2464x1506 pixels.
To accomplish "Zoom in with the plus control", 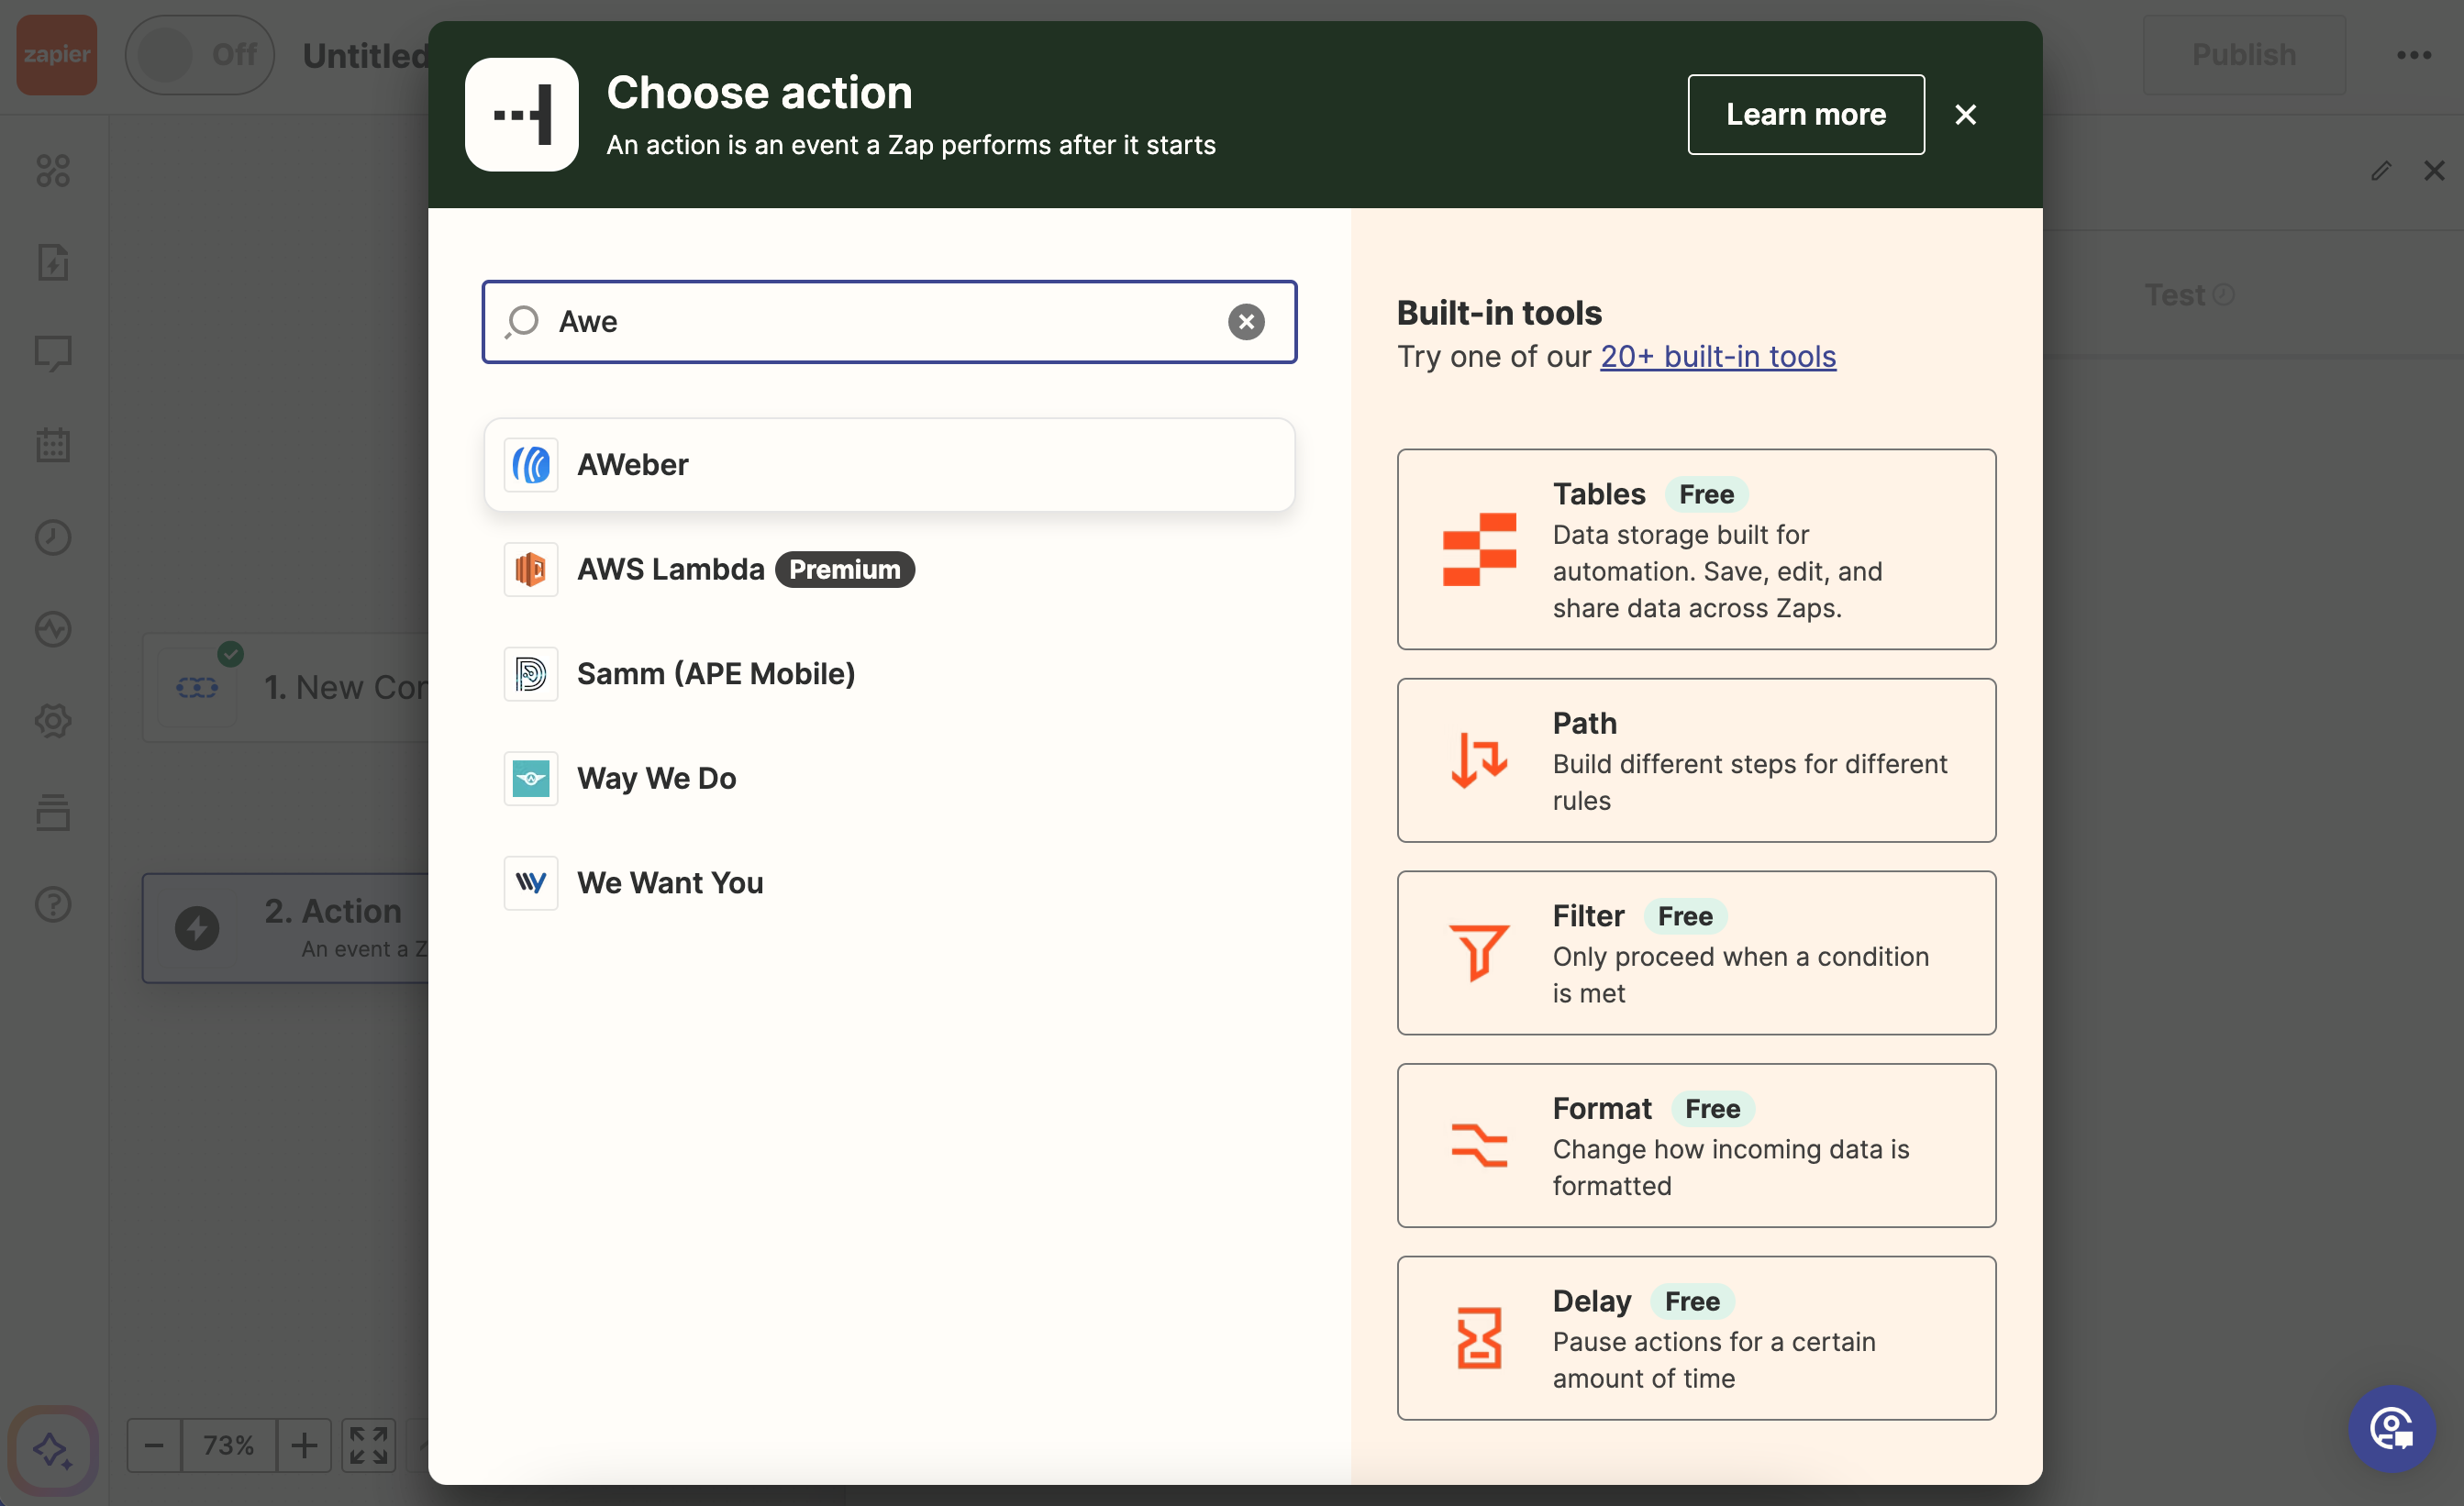I will [x=305, y=1445].
